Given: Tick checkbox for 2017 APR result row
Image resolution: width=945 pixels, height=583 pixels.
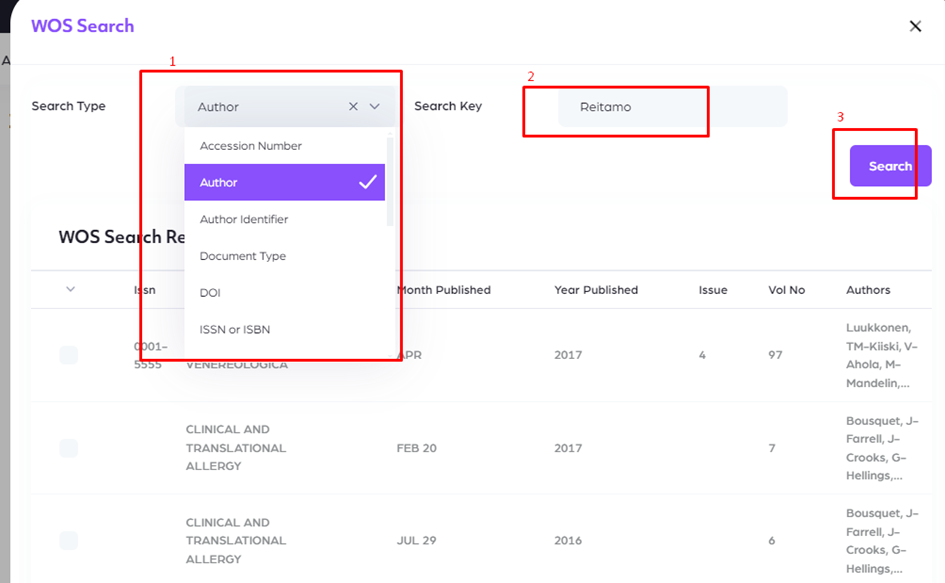Looking at the screenshot, I should pos(69,355).
